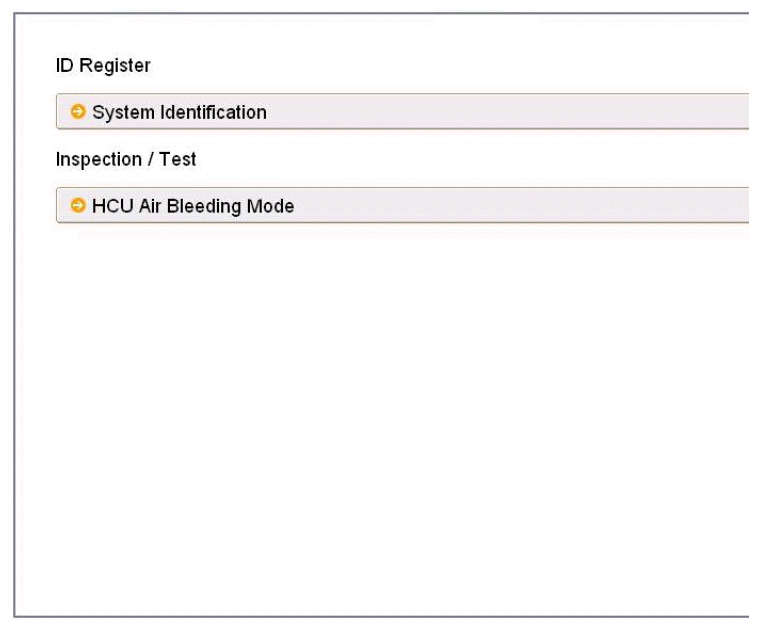
Task: Expand the System Identification row
Action: click(402, 112)
